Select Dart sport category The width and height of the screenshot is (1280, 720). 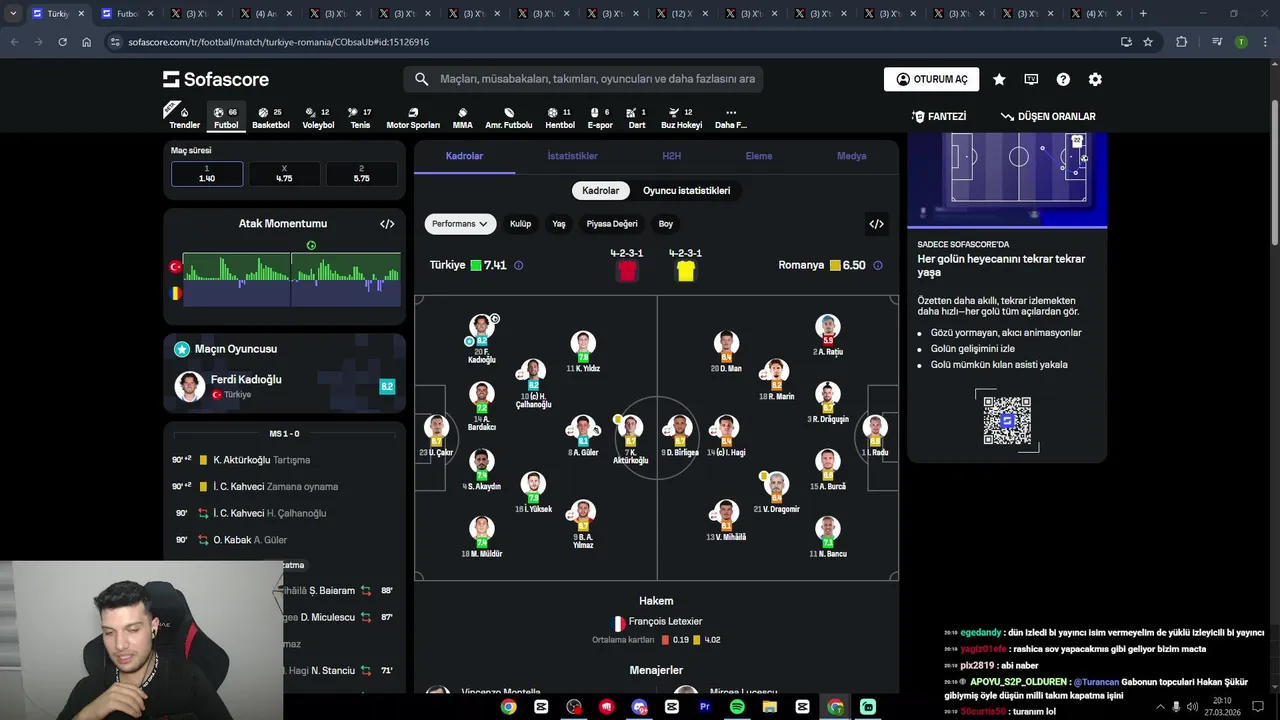[637, 117]
